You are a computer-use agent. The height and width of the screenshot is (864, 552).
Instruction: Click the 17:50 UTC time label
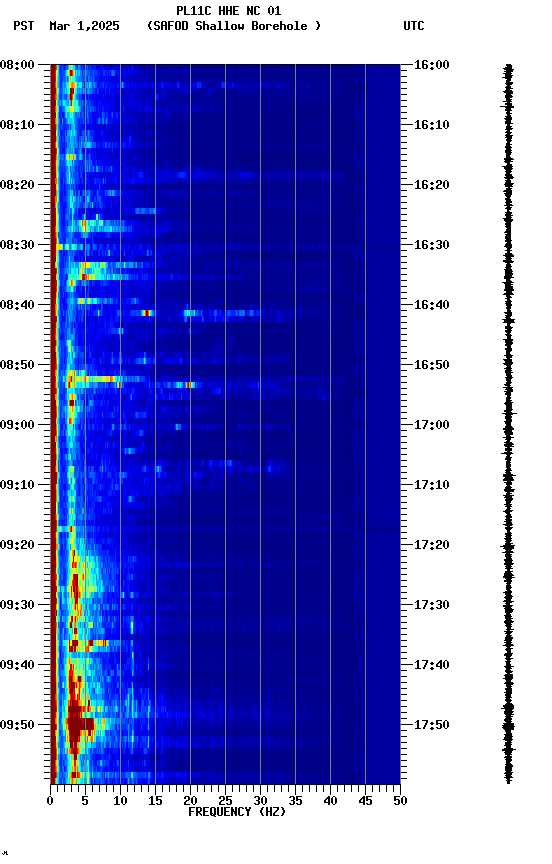(x=432, y=725)
